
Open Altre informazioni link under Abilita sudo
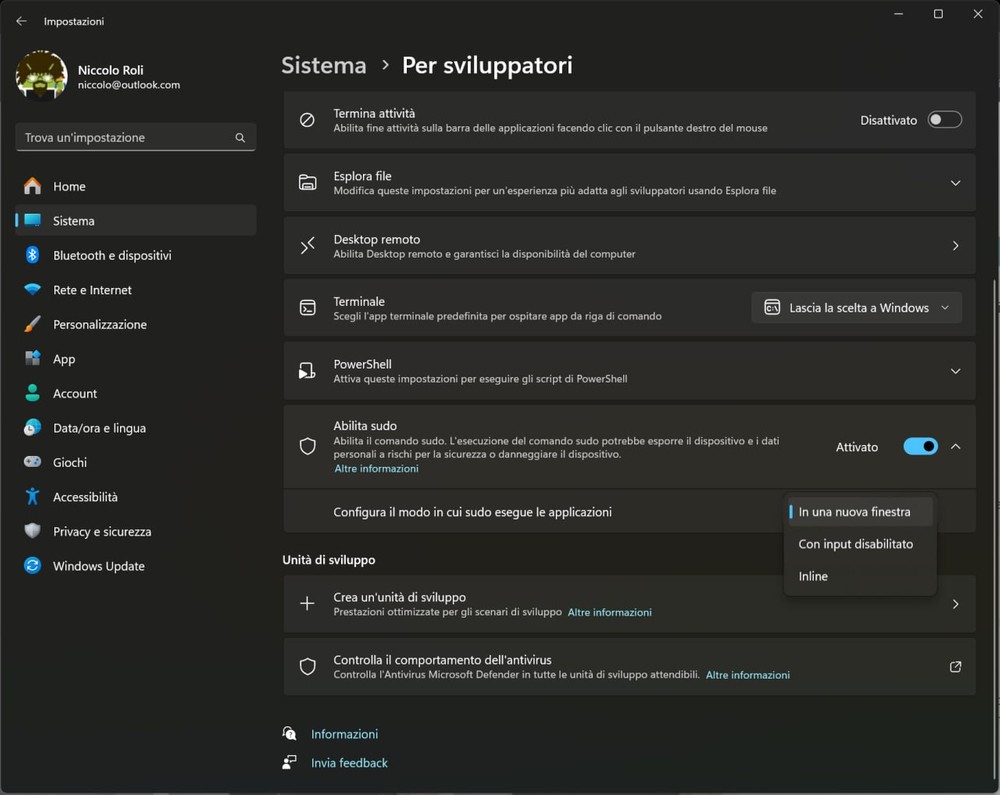pyautogui.click(x=376, y=469)
